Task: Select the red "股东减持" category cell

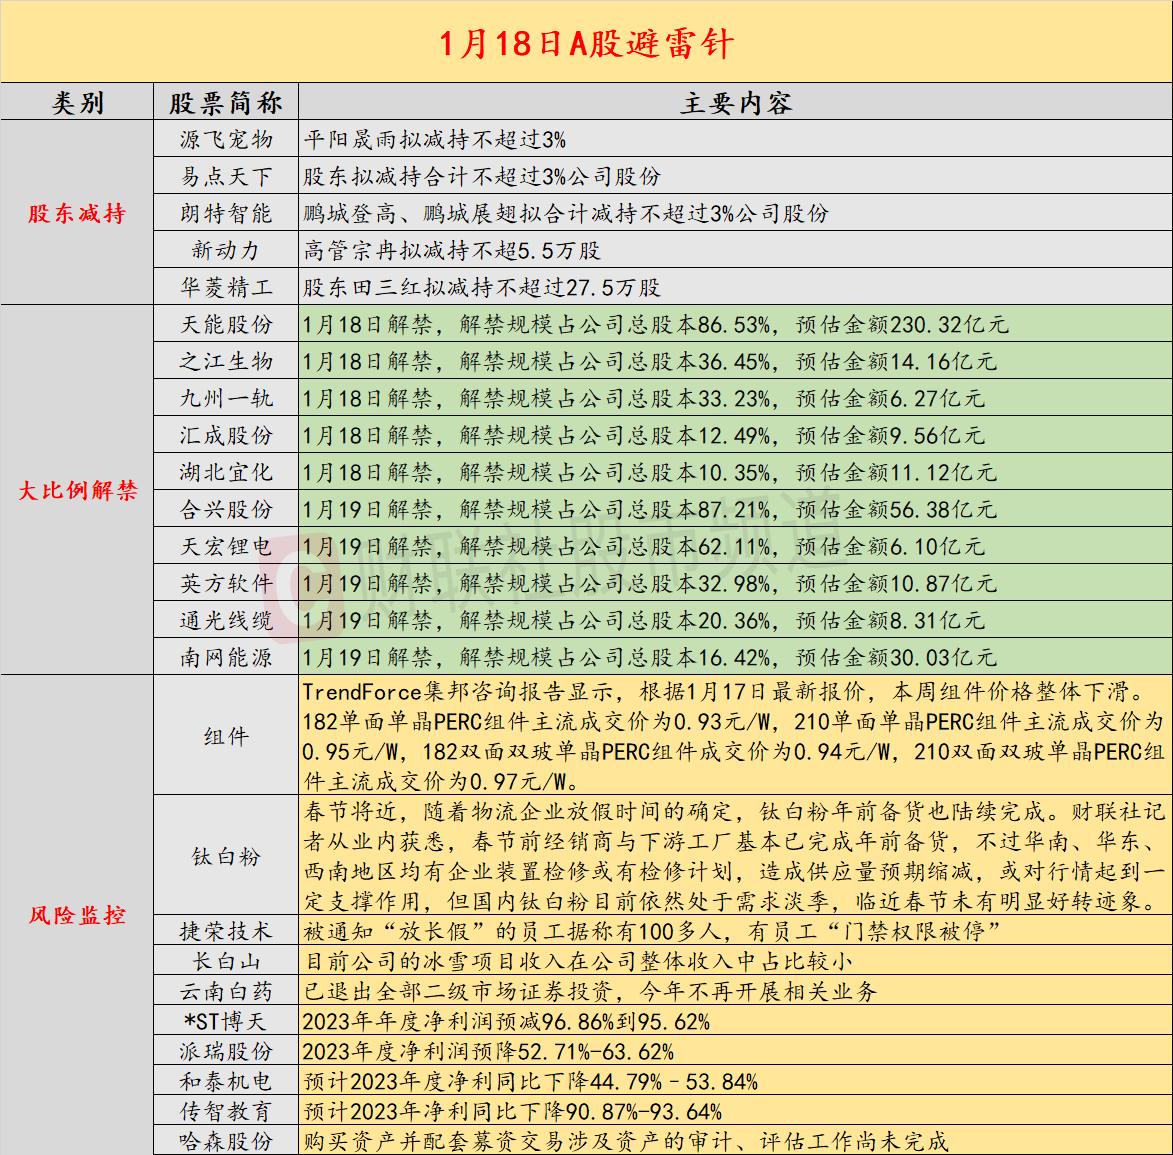Action: click(x=77, y=213)
